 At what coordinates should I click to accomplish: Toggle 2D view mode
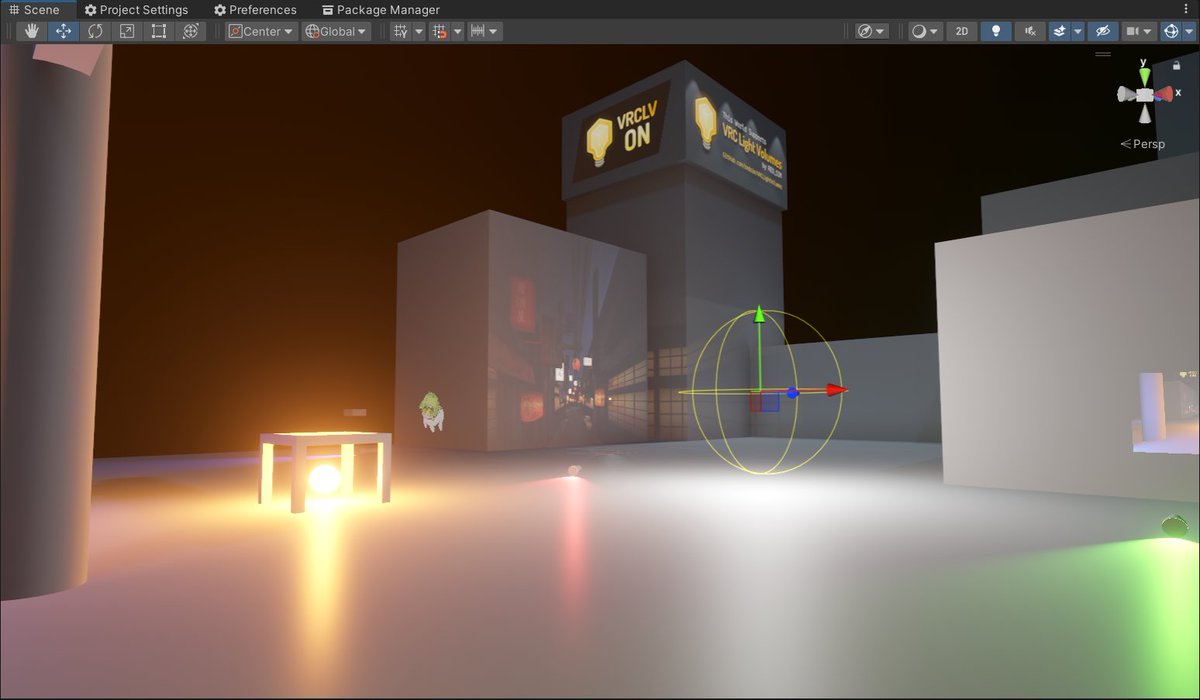[962, 31]
